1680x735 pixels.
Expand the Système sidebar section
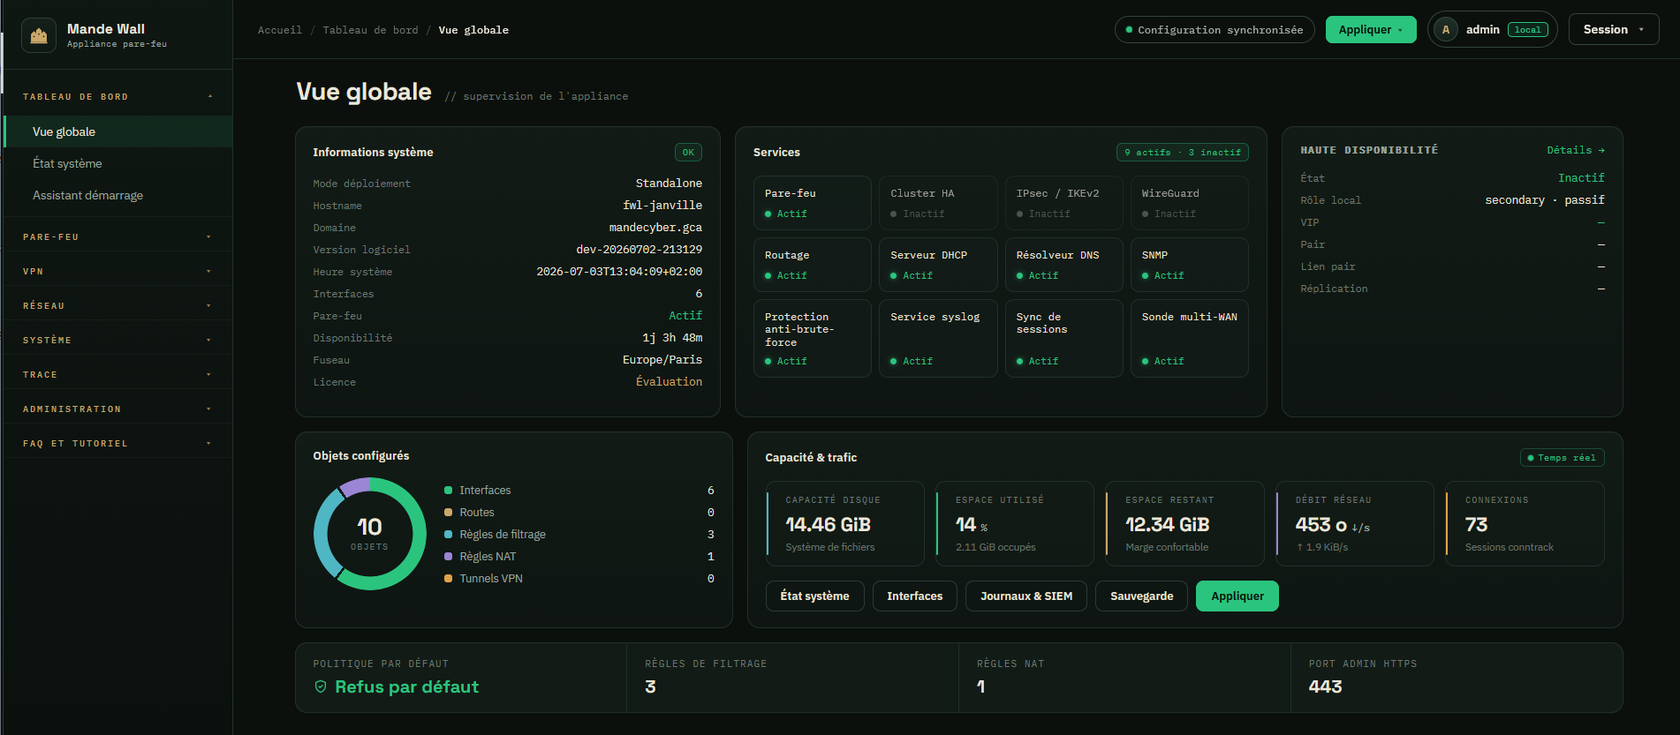tap(117, 340)
